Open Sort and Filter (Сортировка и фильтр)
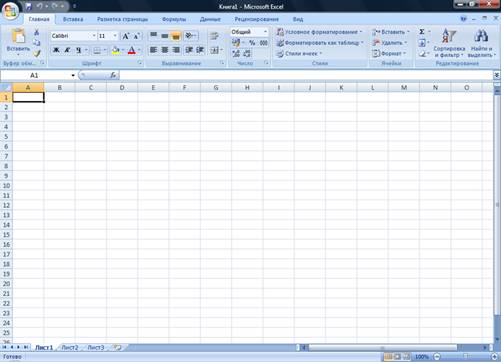 (x=449, y=43)
